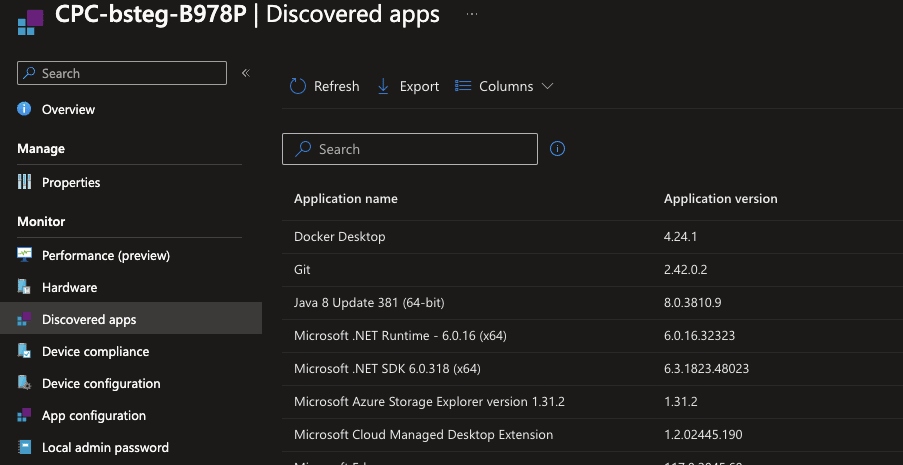Click the Device configuration icon

click(24, 383)
